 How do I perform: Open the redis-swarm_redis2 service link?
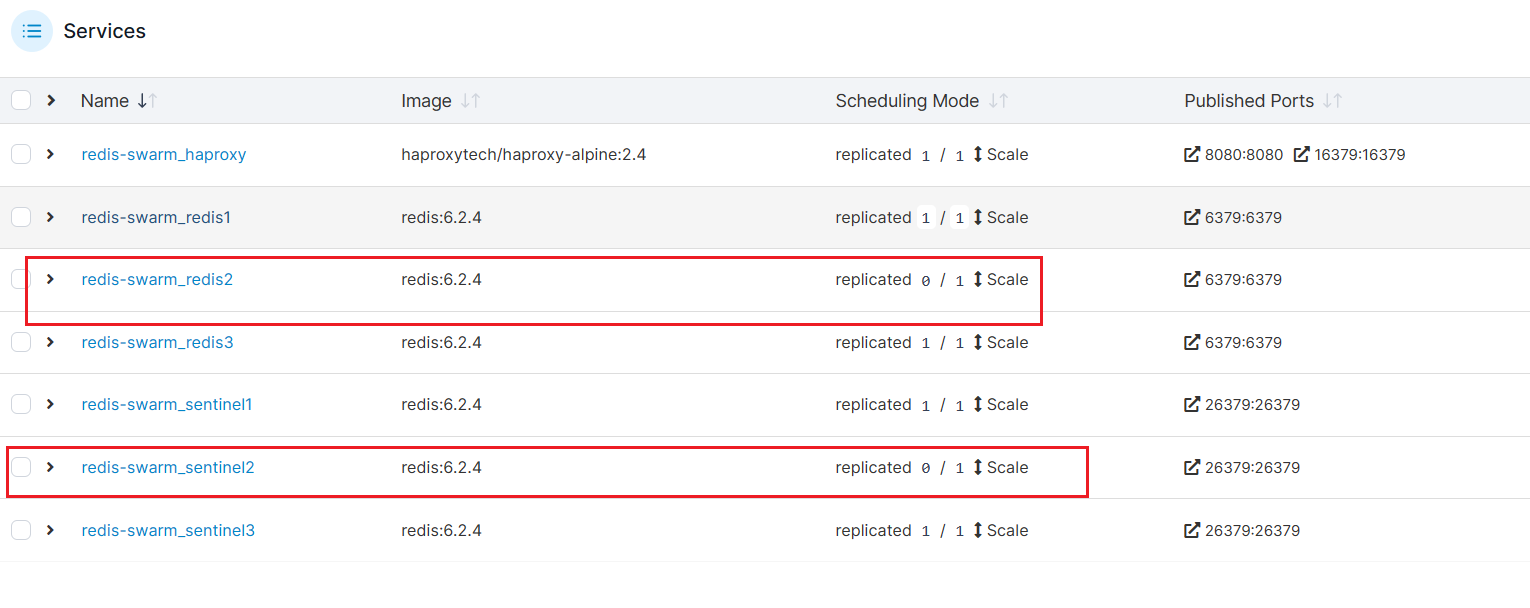[157, 280]
